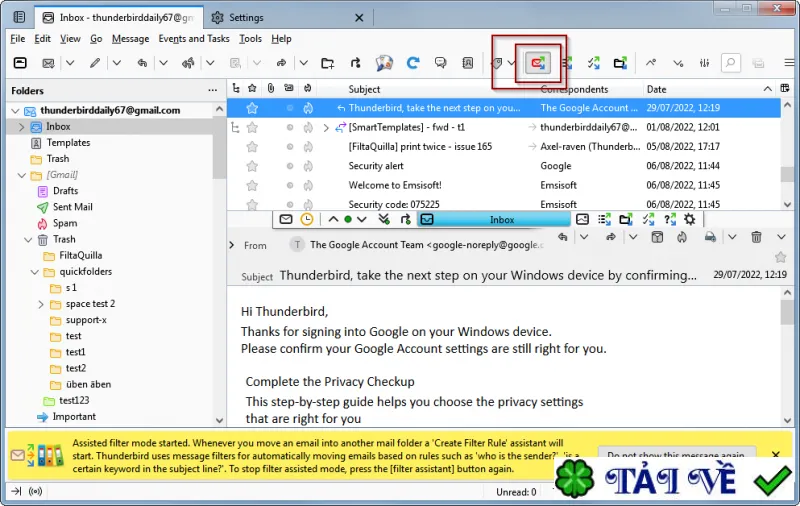Click the quick filter sliders icon
This screenshot has height=506, width=800.
[x=704, y=63]
